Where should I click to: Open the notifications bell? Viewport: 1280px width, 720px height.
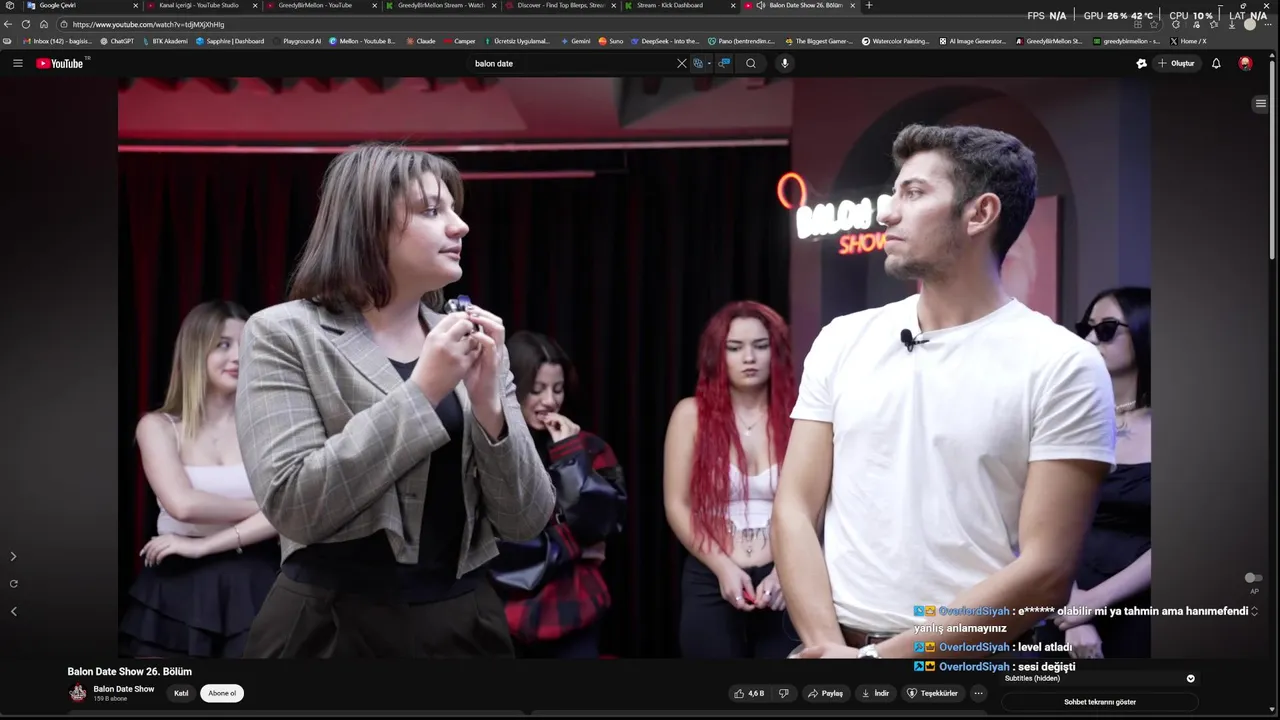point(1216,63)
